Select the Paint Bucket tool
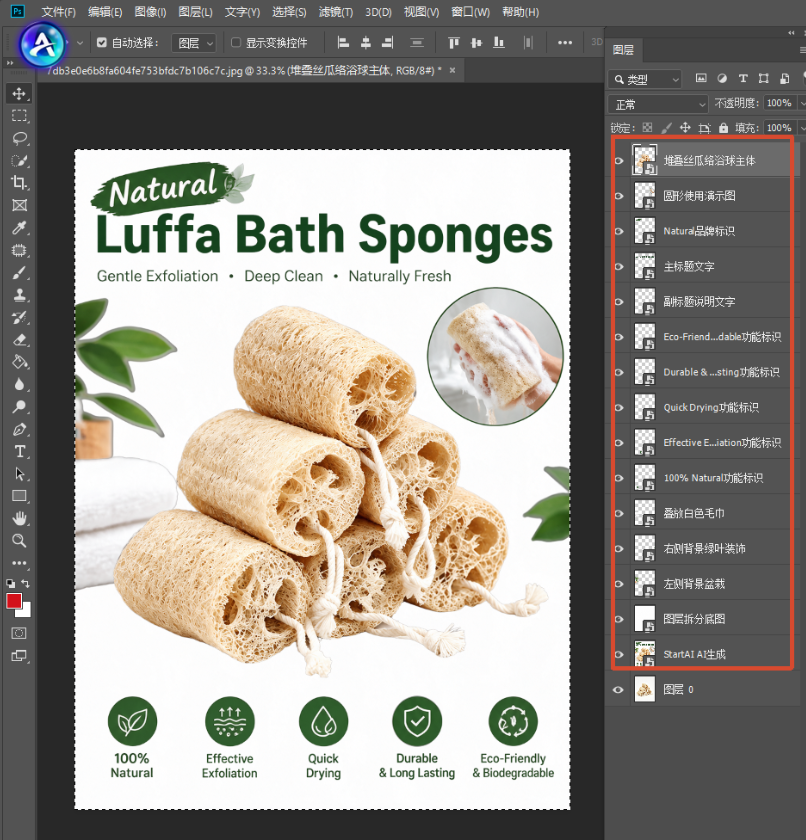The image size is (806, 840). pyautogui.click(x=19, y=362)
